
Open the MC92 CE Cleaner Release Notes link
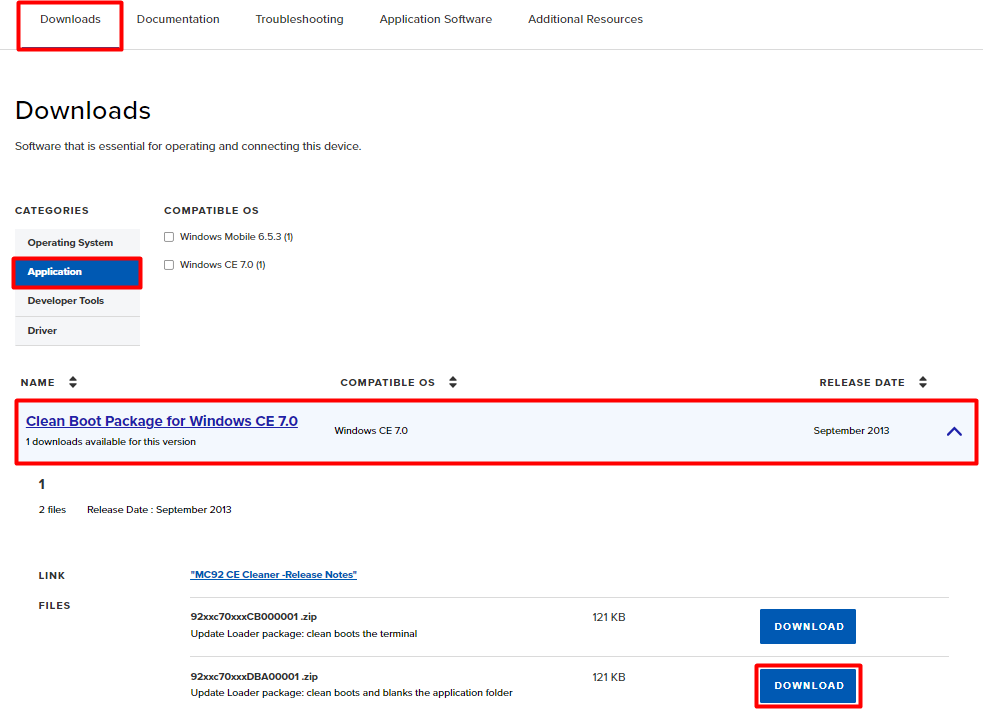click(273, 575)
